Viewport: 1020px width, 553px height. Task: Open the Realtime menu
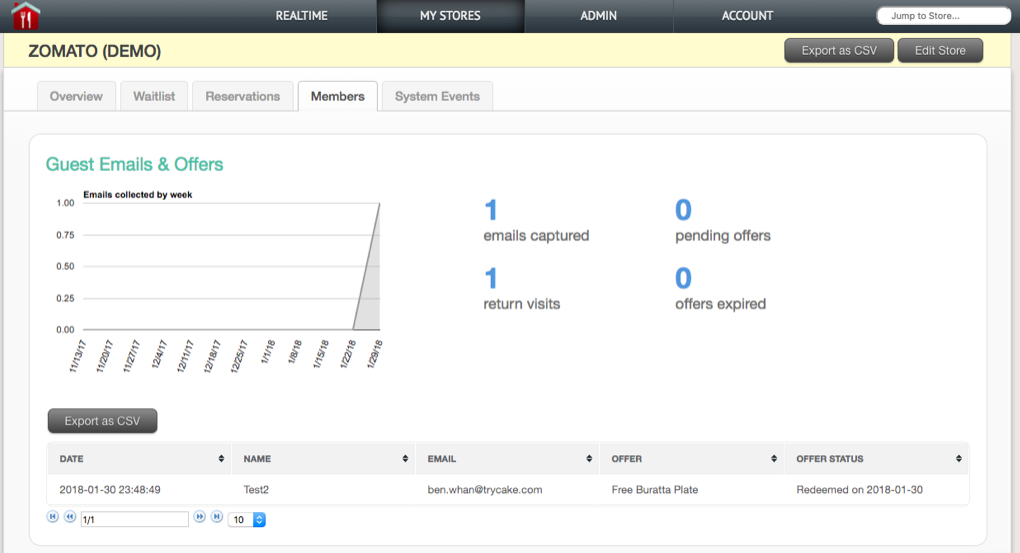pos(302,16)
